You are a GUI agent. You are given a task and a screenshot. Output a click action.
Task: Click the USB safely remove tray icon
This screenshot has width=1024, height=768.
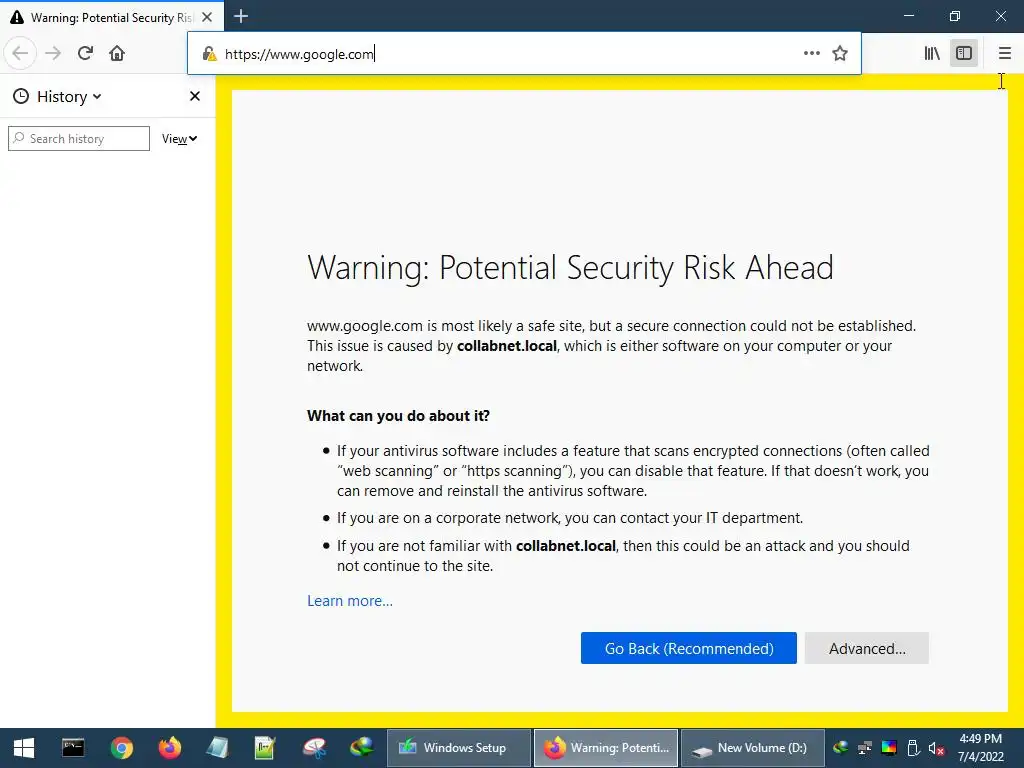913,748
